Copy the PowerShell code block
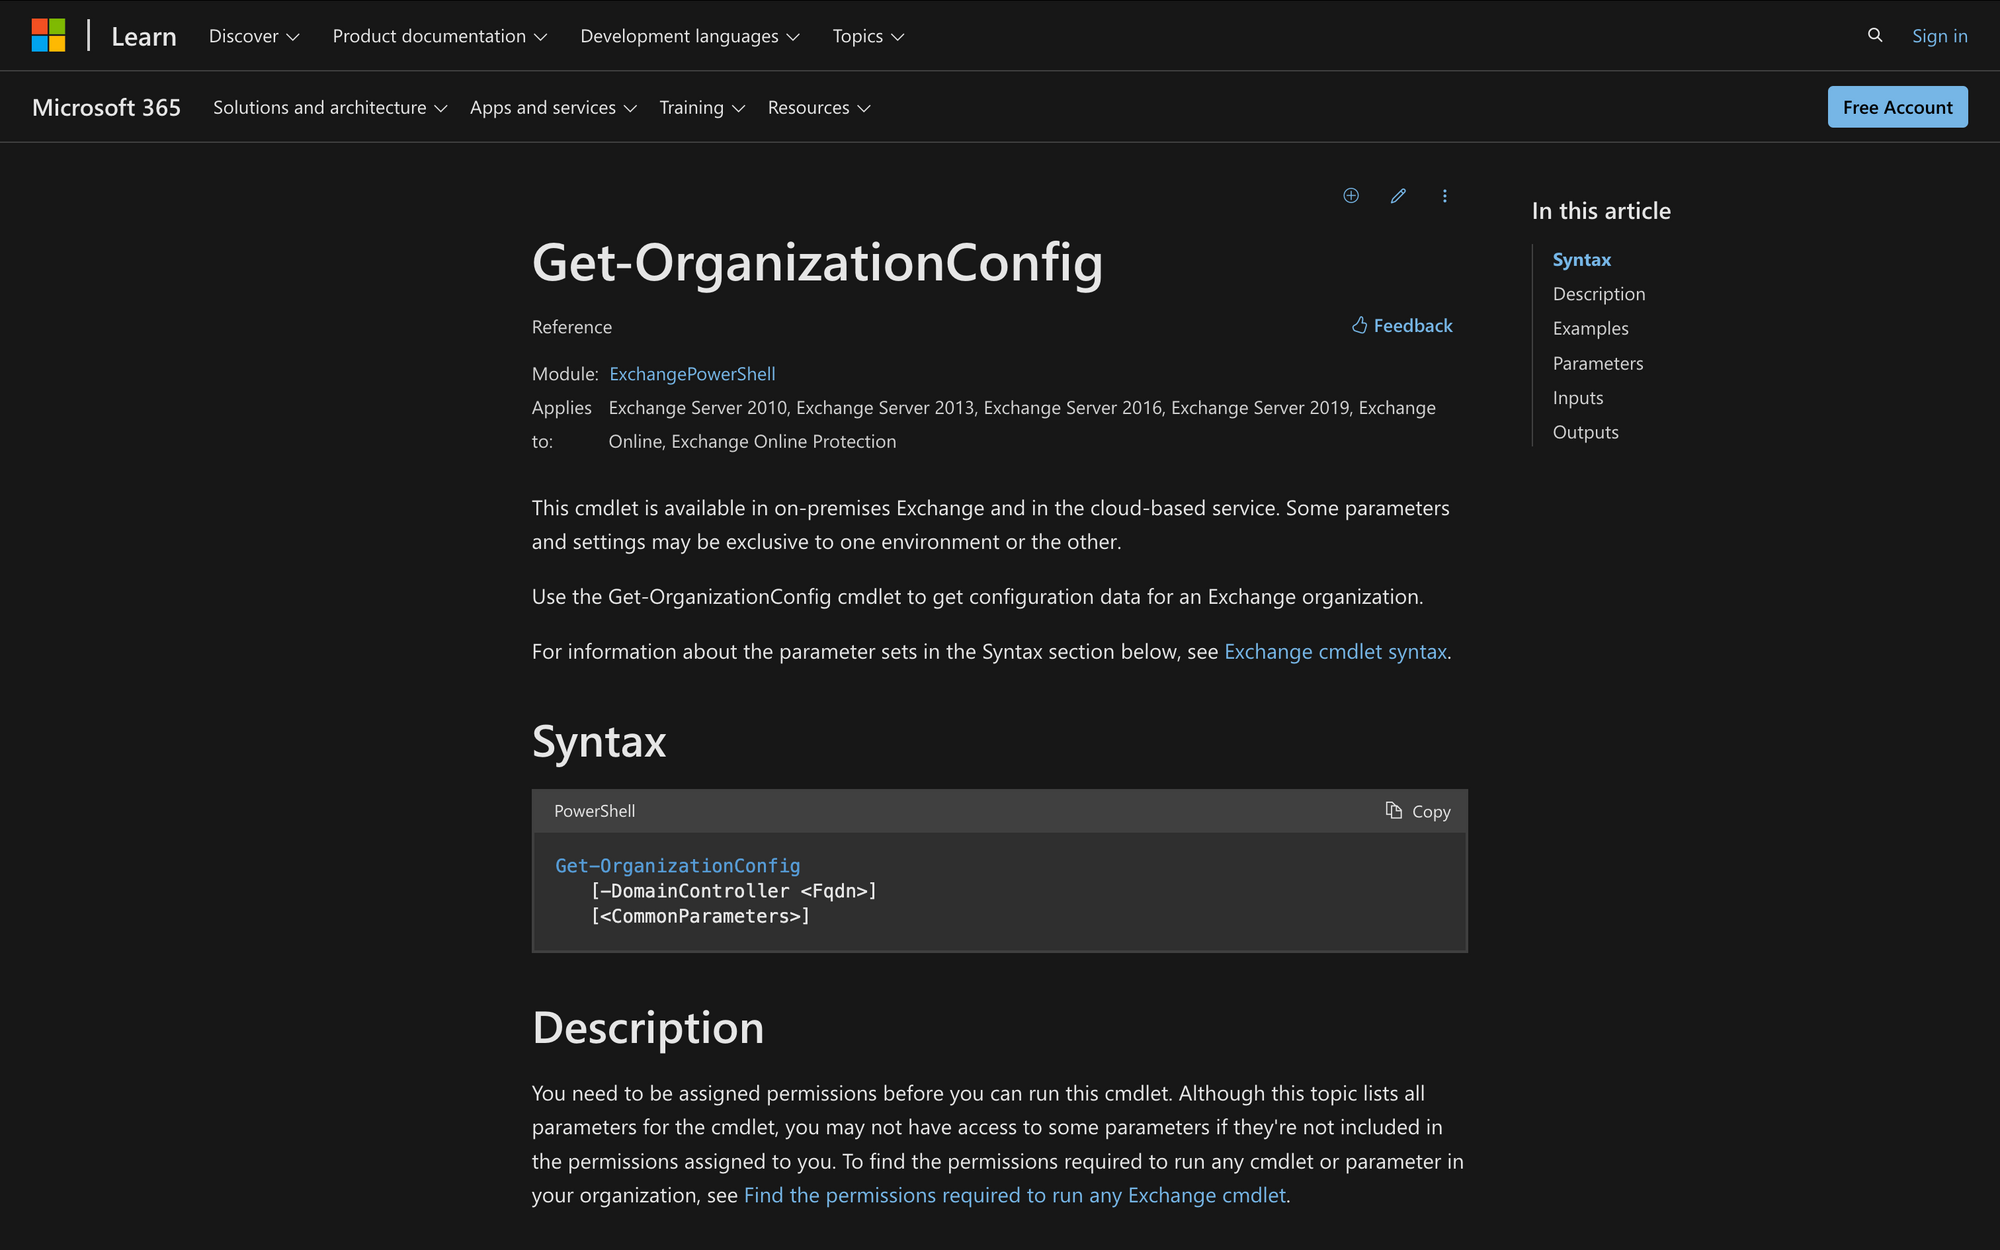The width and height of the screenshot is (2000, 1250). pyautogui.click(x=1418, y=811)
